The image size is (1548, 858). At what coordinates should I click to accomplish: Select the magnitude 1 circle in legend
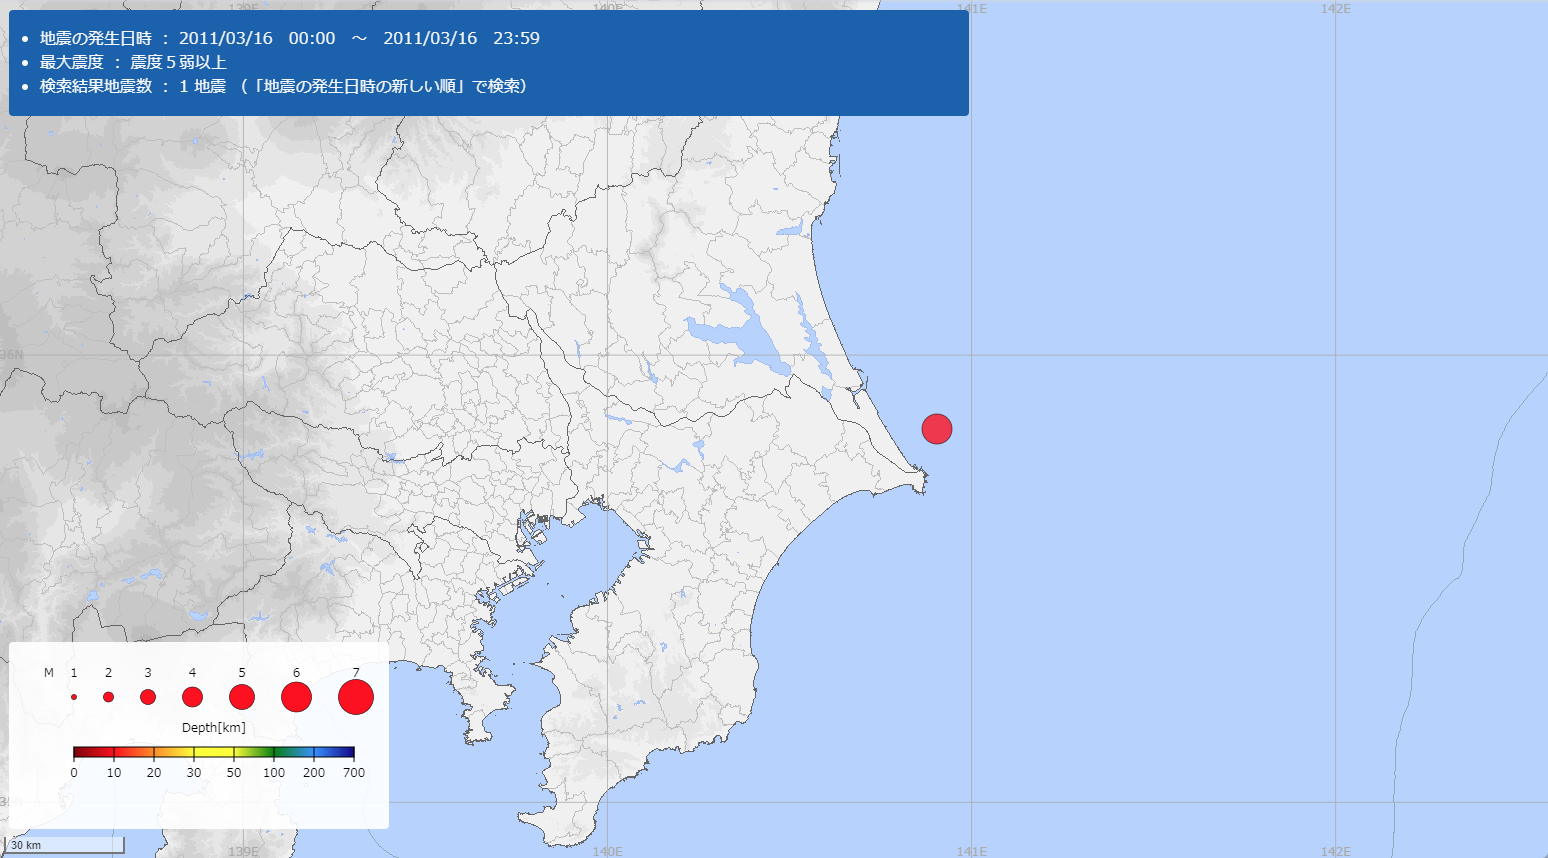coord(74,697)
